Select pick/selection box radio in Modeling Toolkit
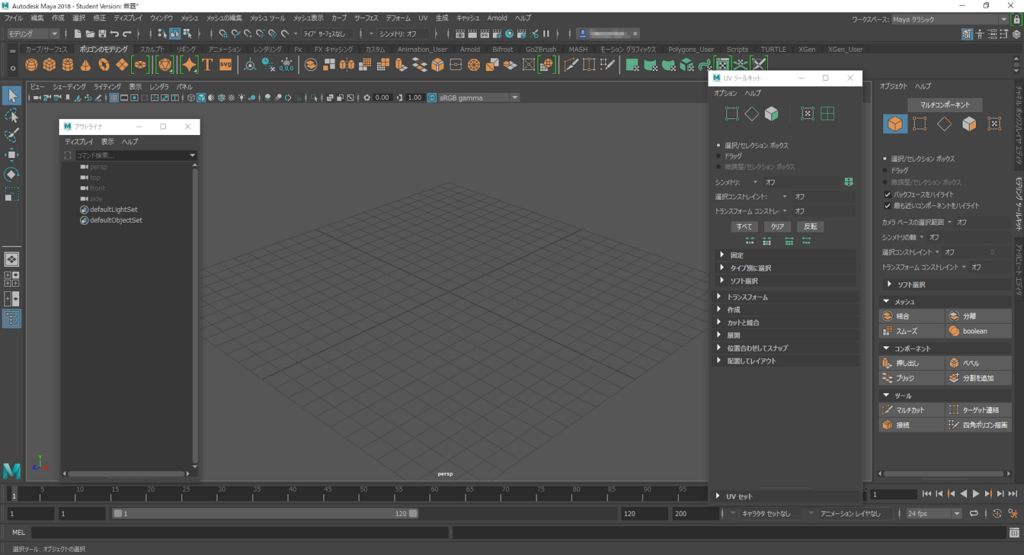The width and height of the screenshot is (1024, 555). [x=886, y=159]
